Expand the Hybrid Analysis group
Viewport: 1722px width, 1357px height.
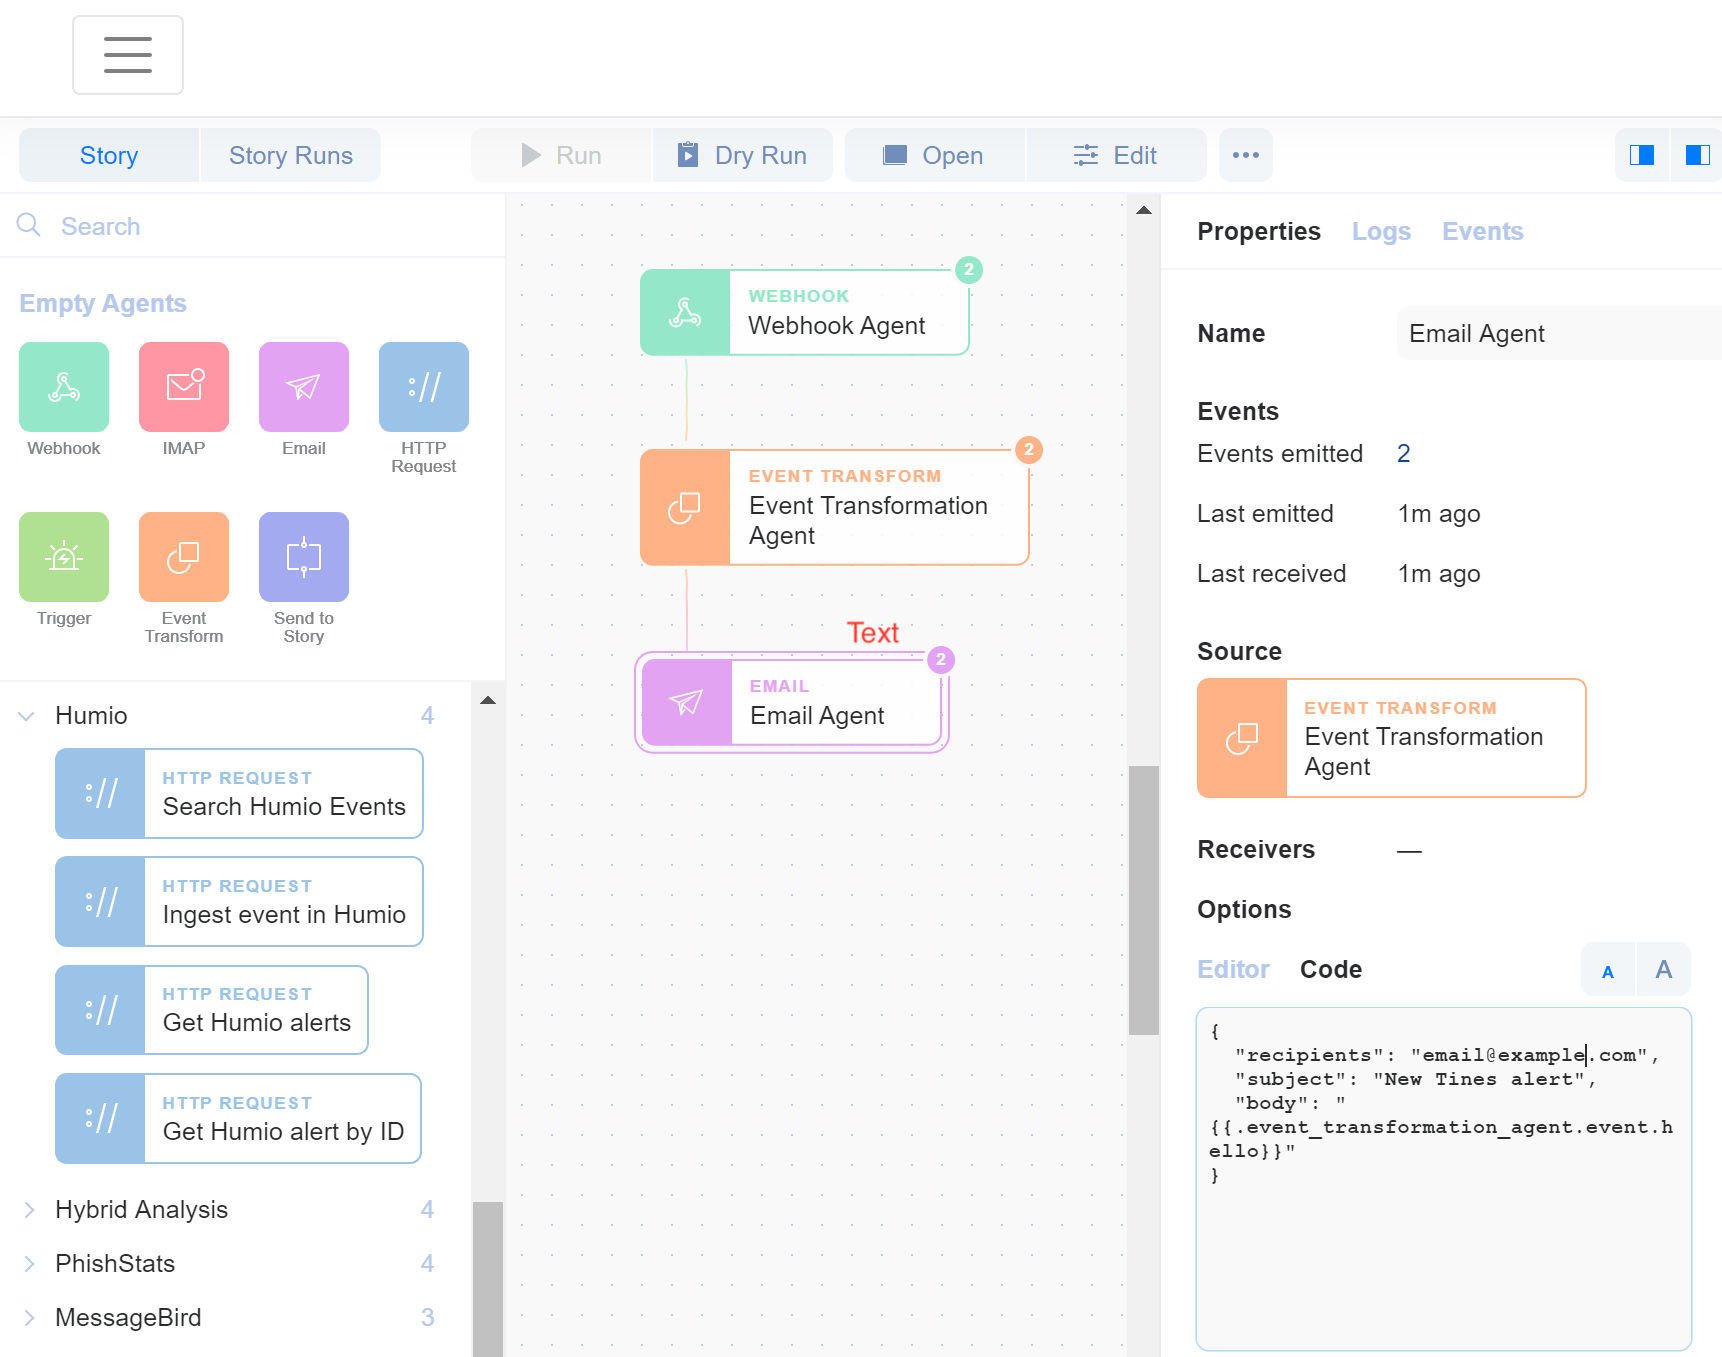pos(29,1210)
